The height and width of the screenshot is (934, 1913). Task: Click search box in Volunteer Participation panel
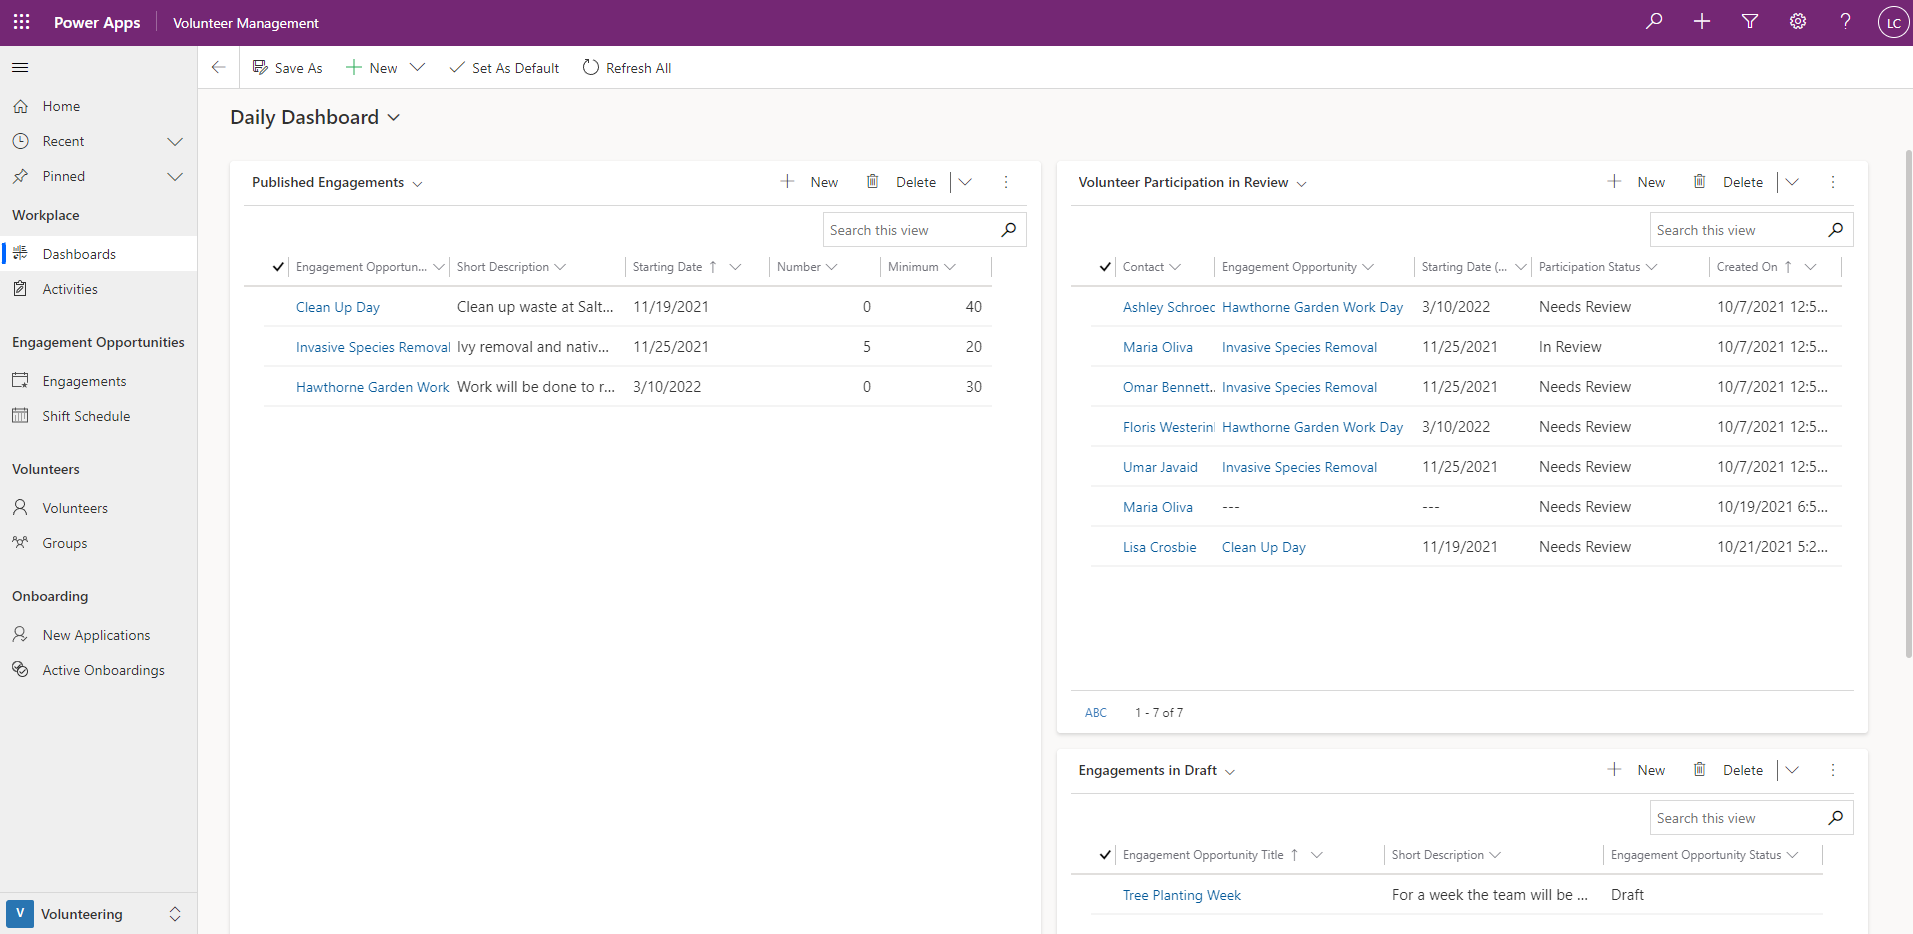pyautogui.click(x=1738, y=230)
